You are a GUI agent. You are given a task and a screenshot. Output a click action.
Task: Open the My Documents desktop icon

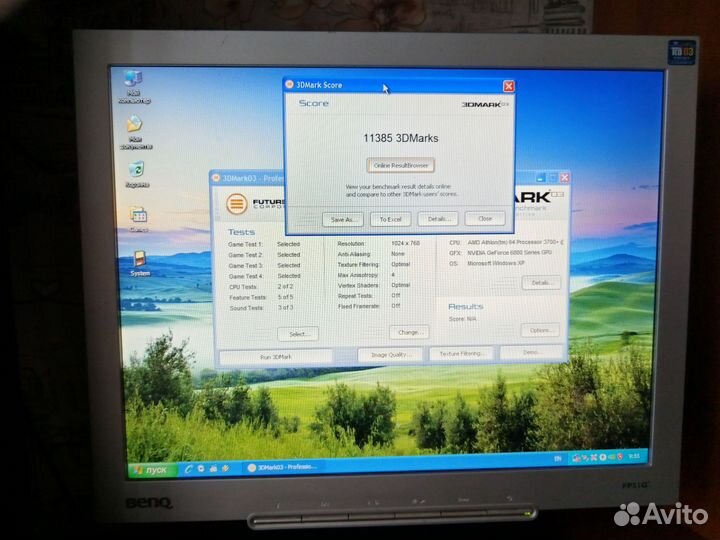click(x=135, y=131)
